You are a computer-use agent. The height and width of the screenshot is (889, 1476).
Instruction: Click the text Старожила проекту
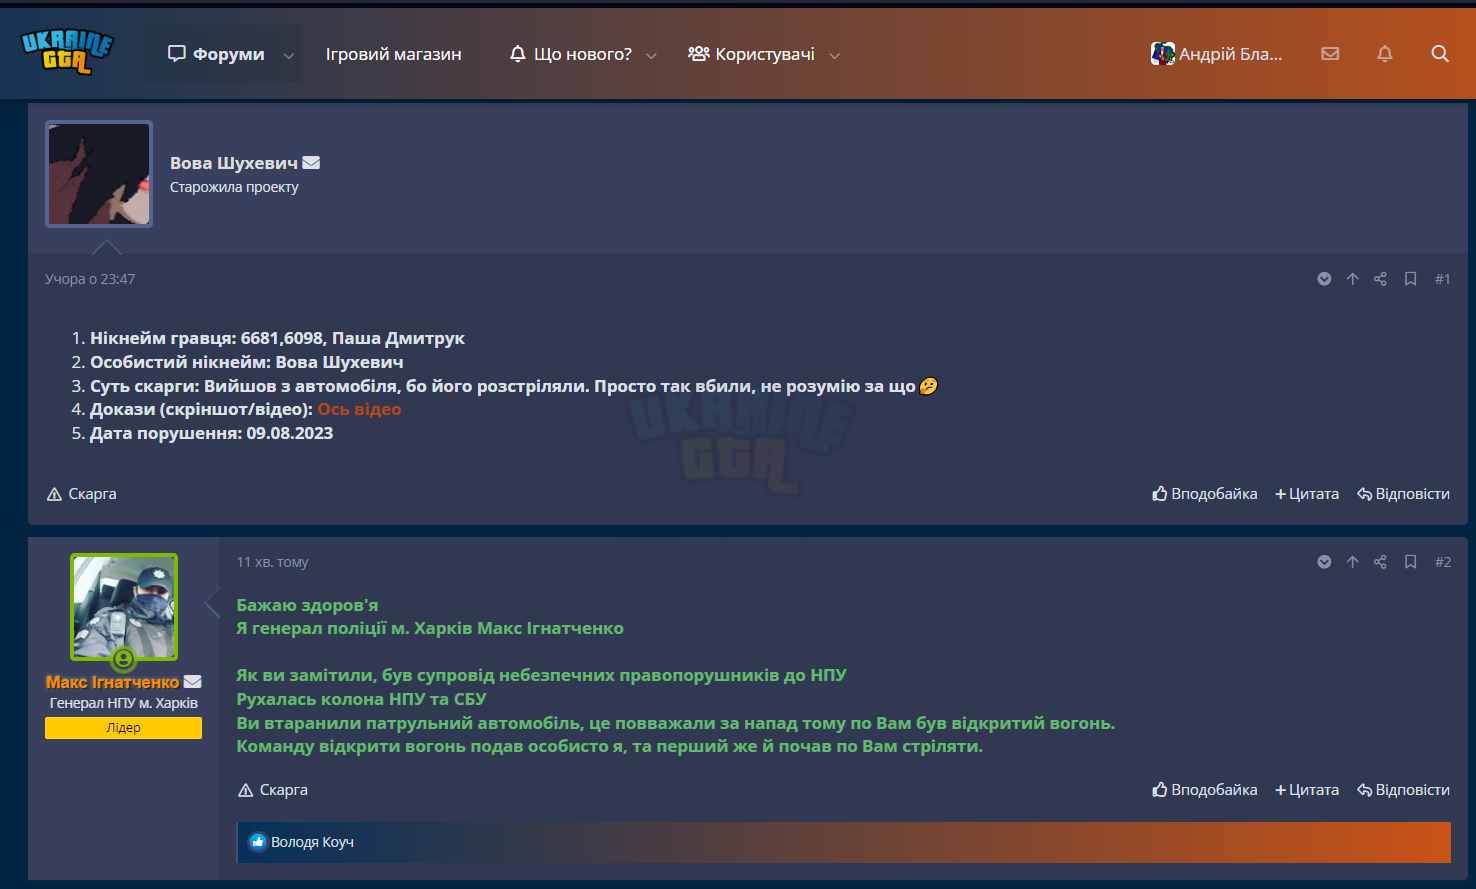pyautogui.click(x=234, y=187)
